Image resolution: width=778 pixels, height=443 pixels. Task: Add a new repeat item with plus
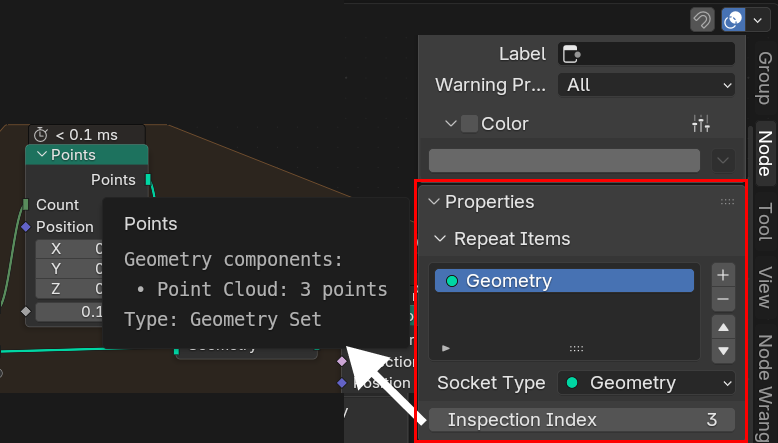(x=723, y=275)
